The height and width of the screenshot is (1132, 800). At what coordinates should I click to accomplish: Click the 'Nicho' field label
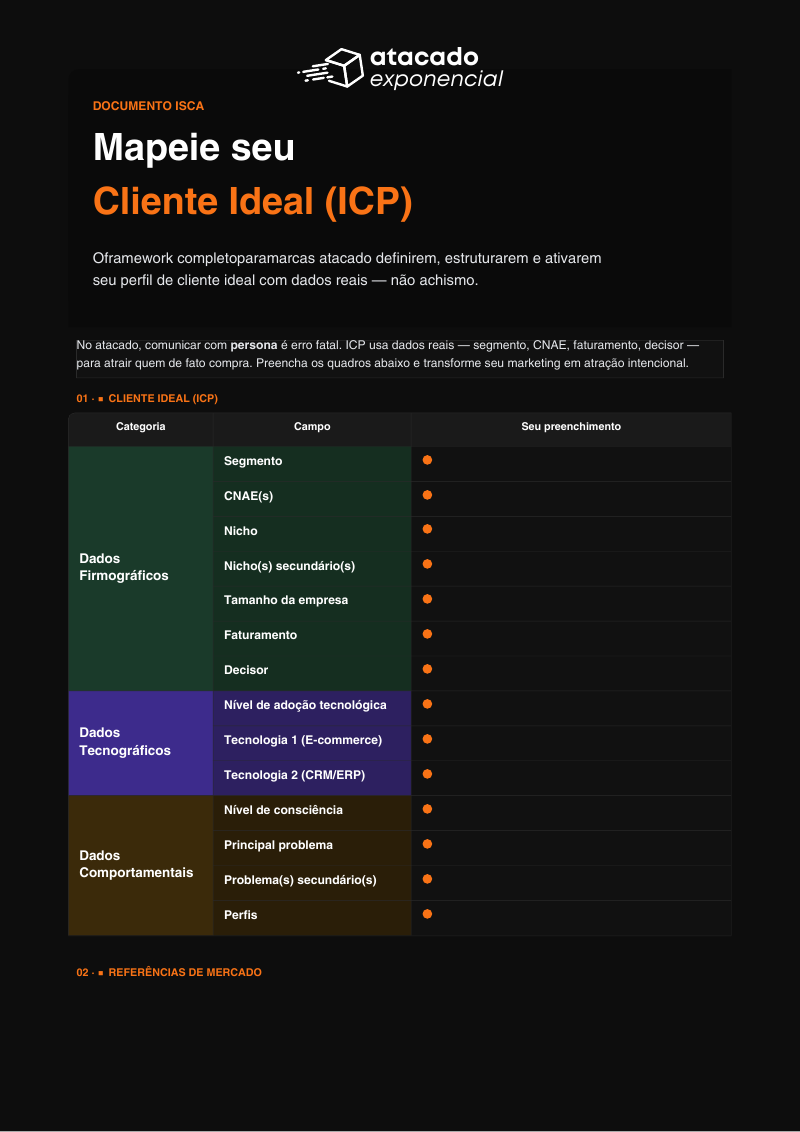point(240,531)
